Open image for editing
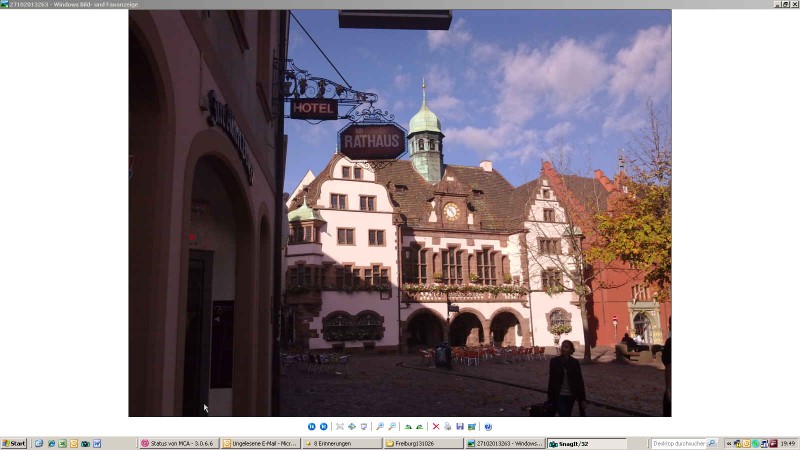 coord(471,426)
